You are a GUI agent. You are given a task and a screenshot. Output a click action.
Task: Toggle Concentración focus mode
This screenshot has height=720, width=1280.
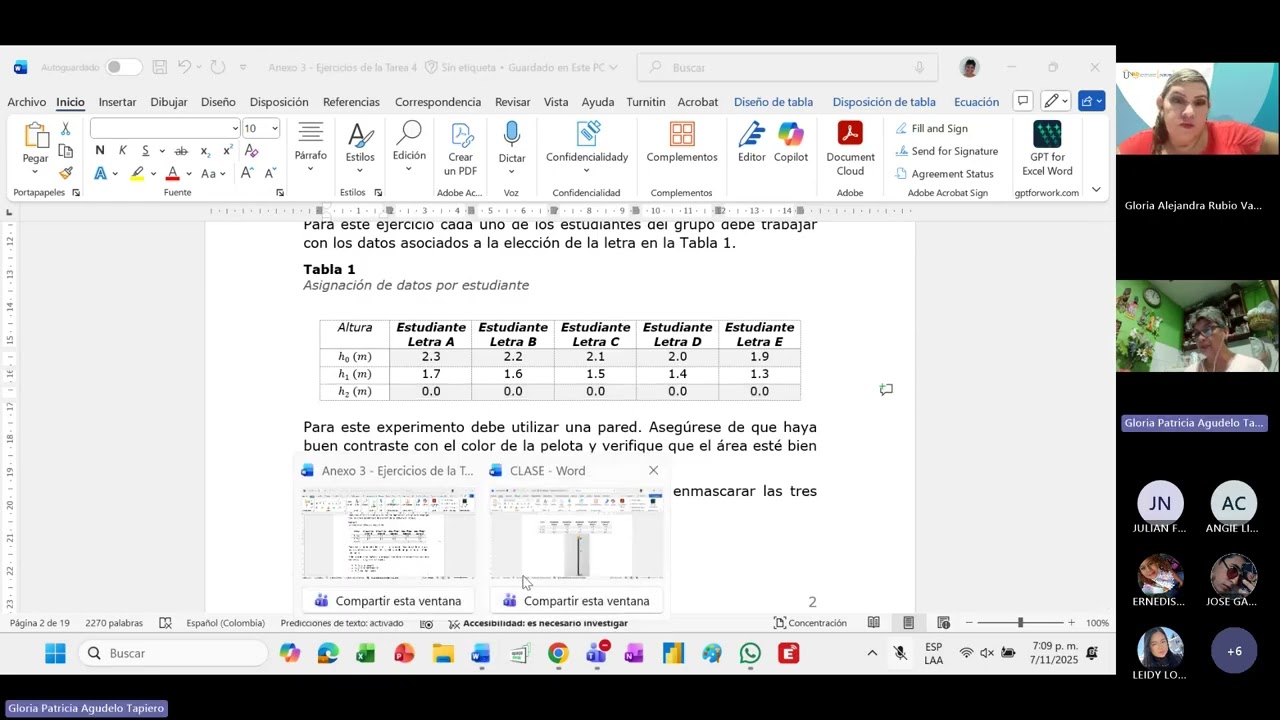[x=810, y=623]
